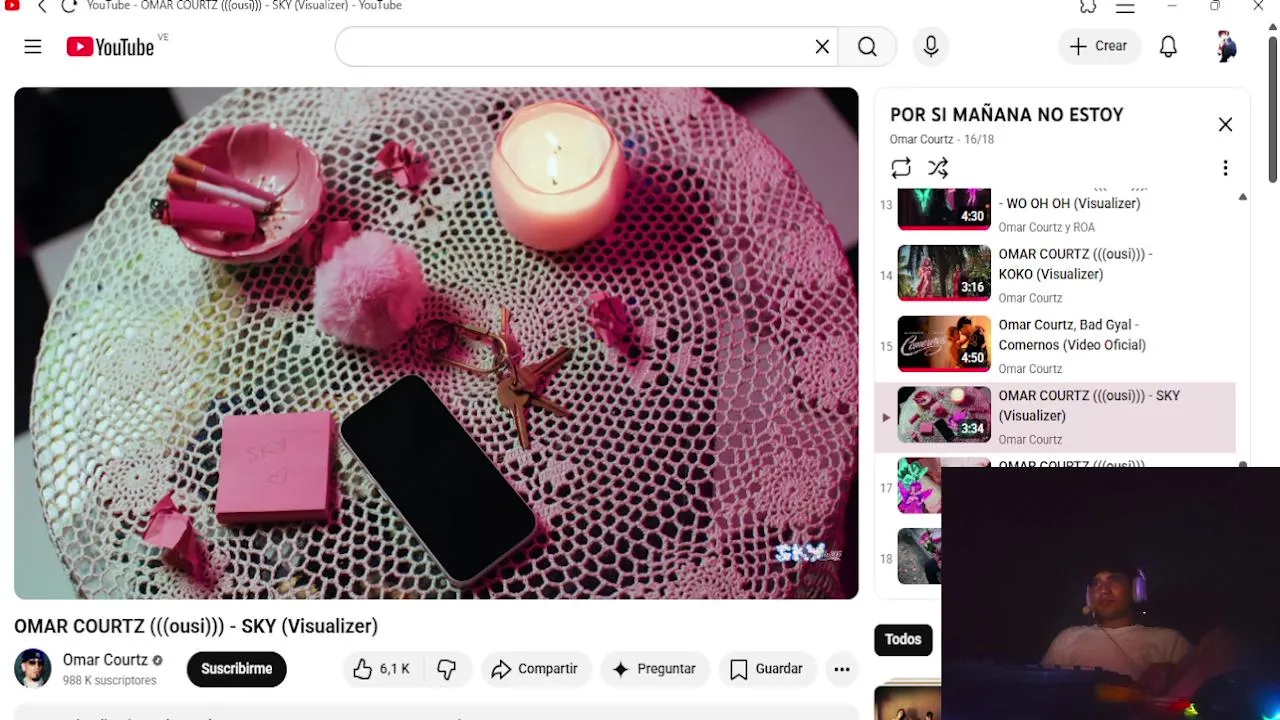Open the account avatar menu

coord(1226,47)
